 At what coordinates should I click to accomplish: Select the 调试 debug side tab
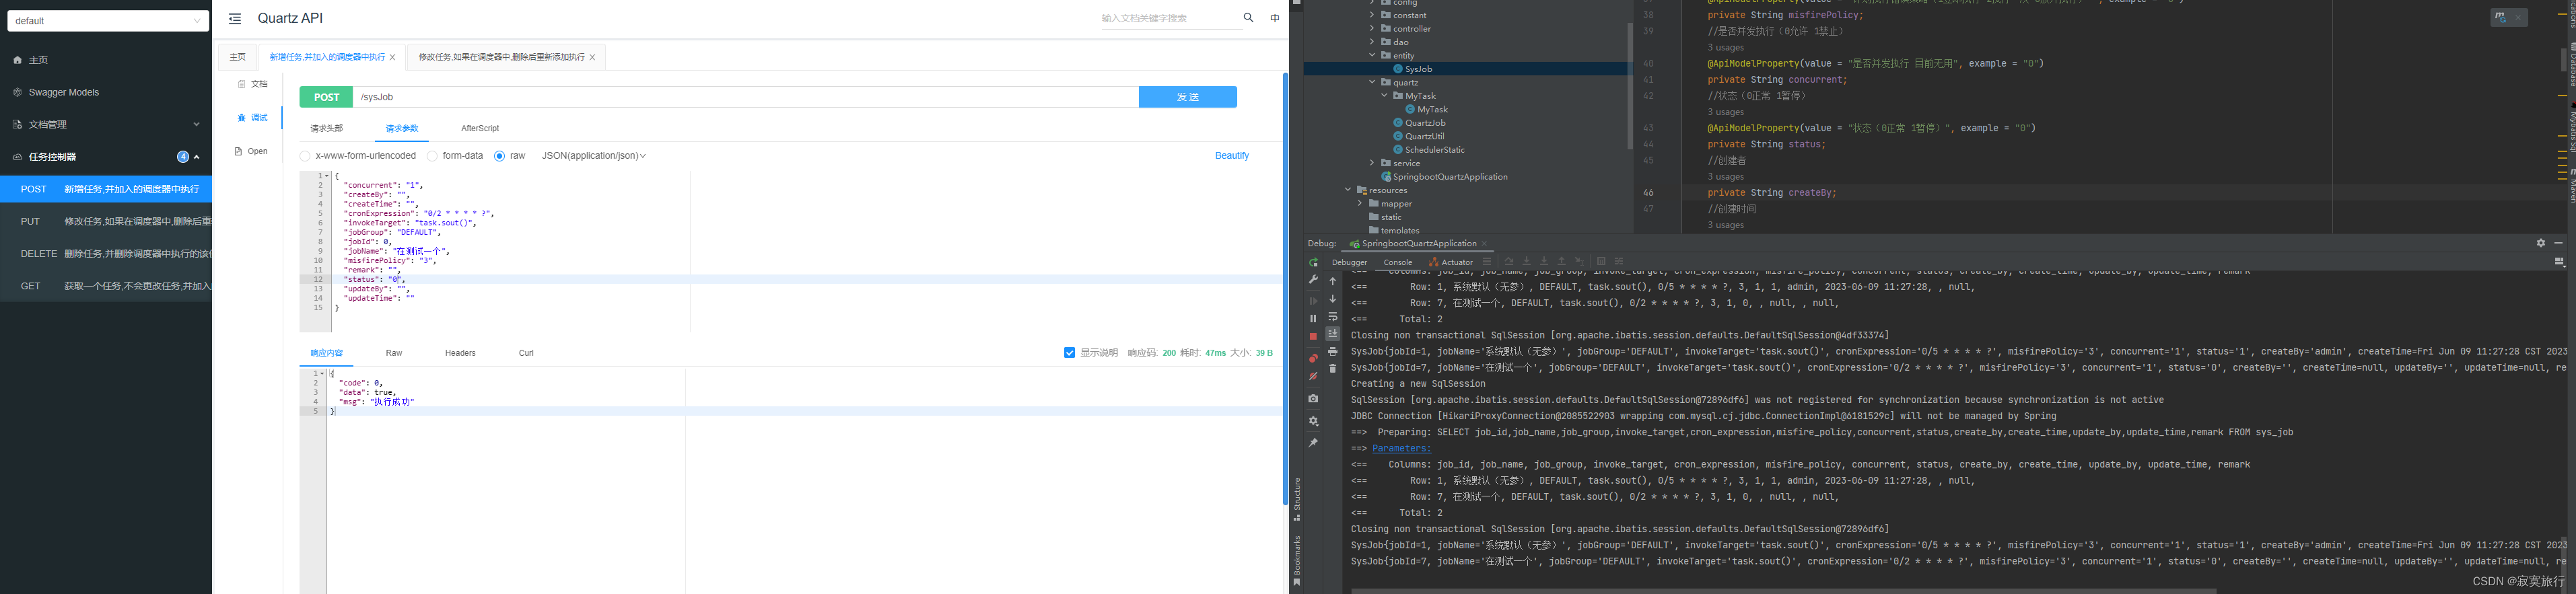(x=253, y=117)
